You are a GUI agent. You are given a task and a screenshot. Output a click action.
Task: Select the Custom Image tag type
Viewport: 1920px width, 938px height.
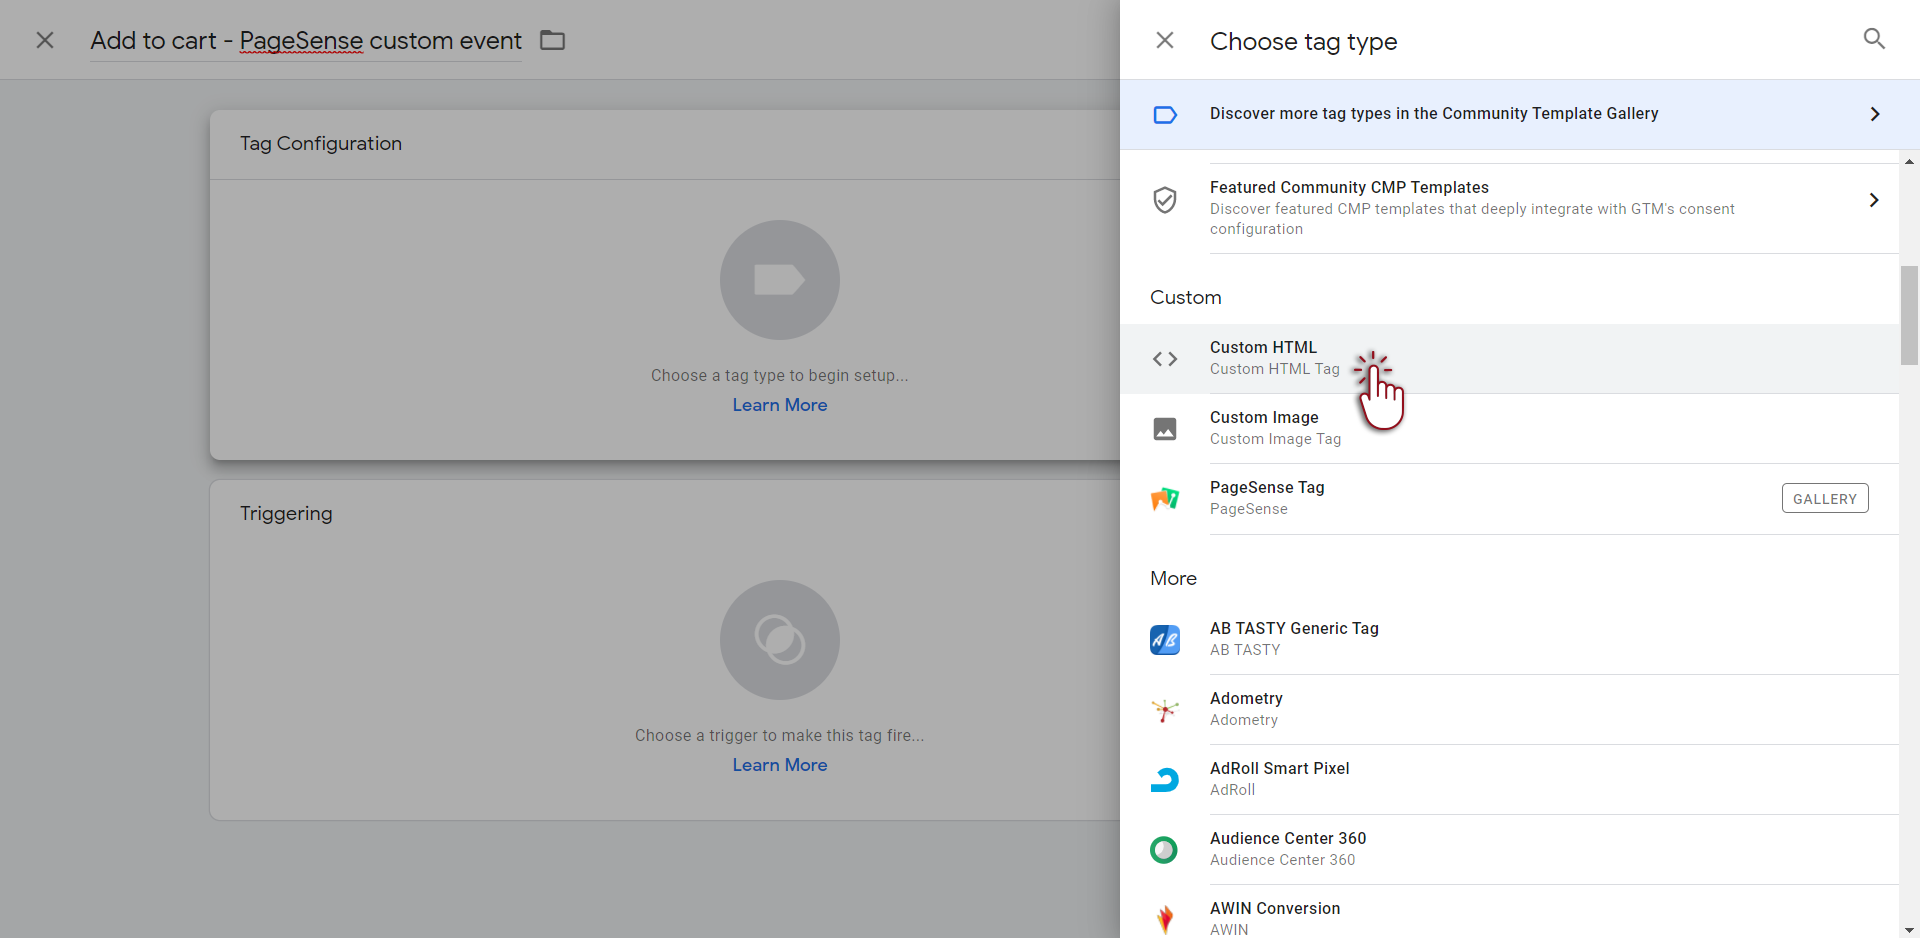[1509, 429]
